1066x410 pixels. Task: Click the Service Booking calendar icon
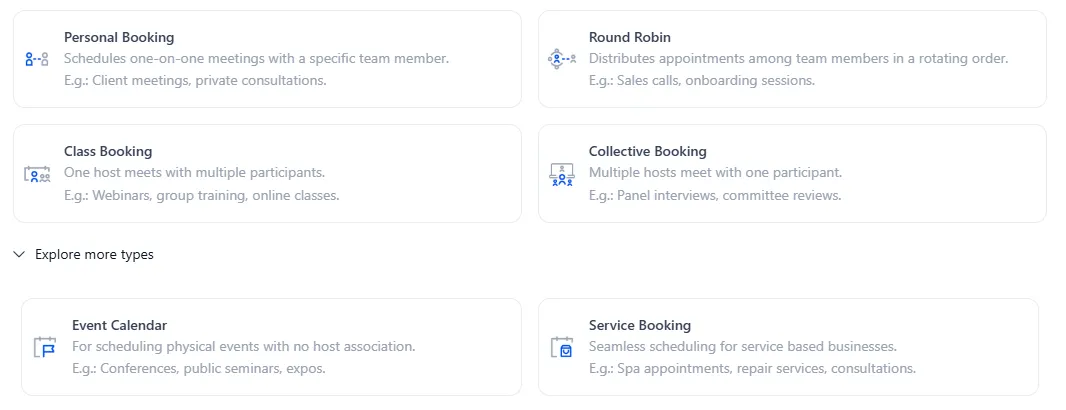tap(561, 347)
